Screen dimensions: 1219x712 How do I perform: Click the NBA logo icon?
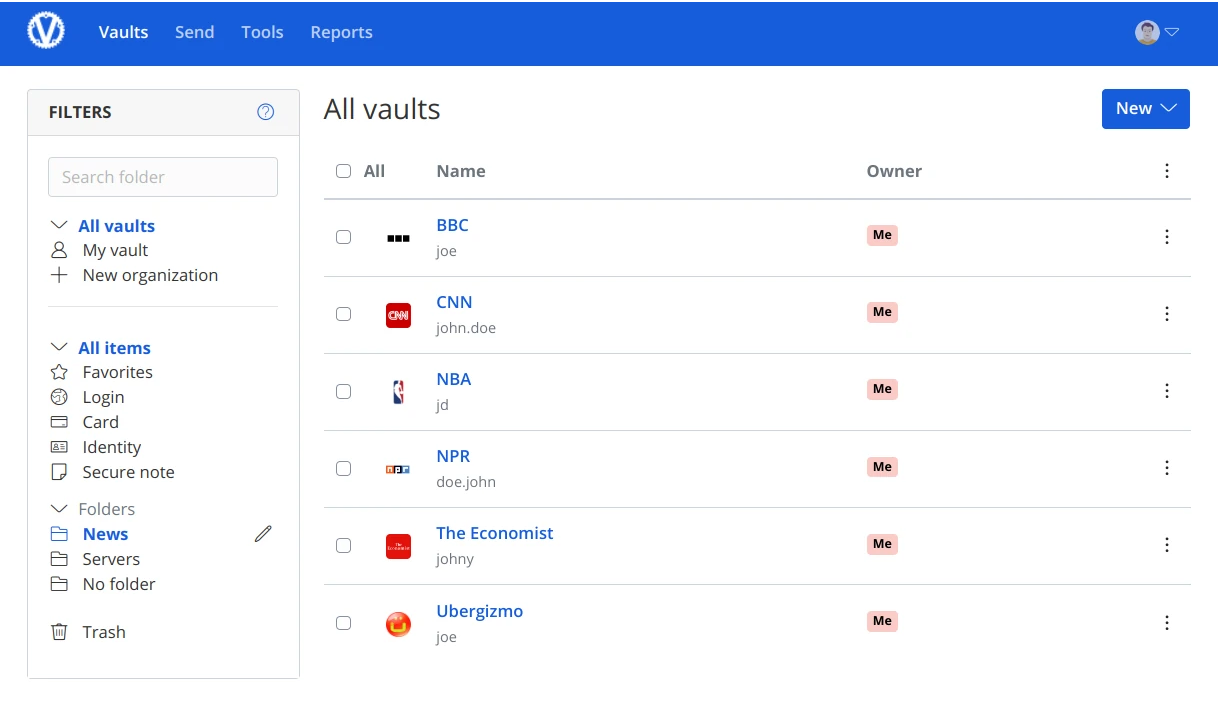(x=398, y=391)
